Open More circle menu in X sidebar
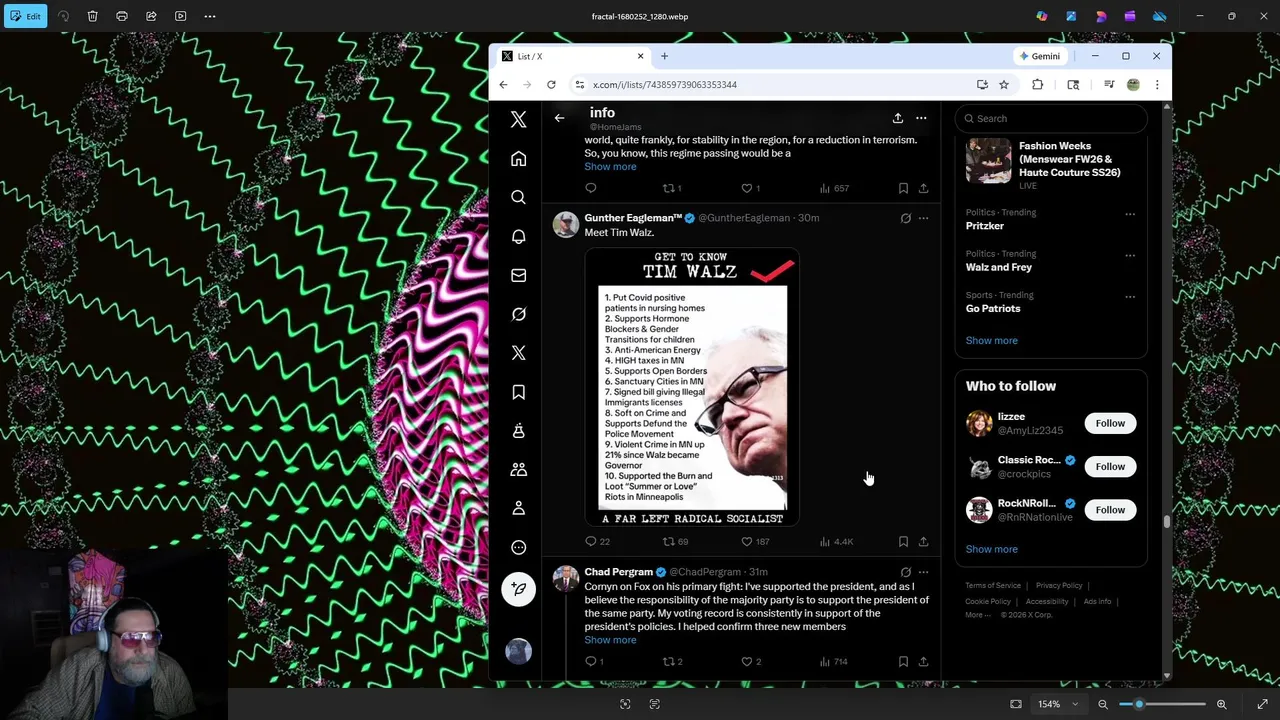 coord(518,547)
